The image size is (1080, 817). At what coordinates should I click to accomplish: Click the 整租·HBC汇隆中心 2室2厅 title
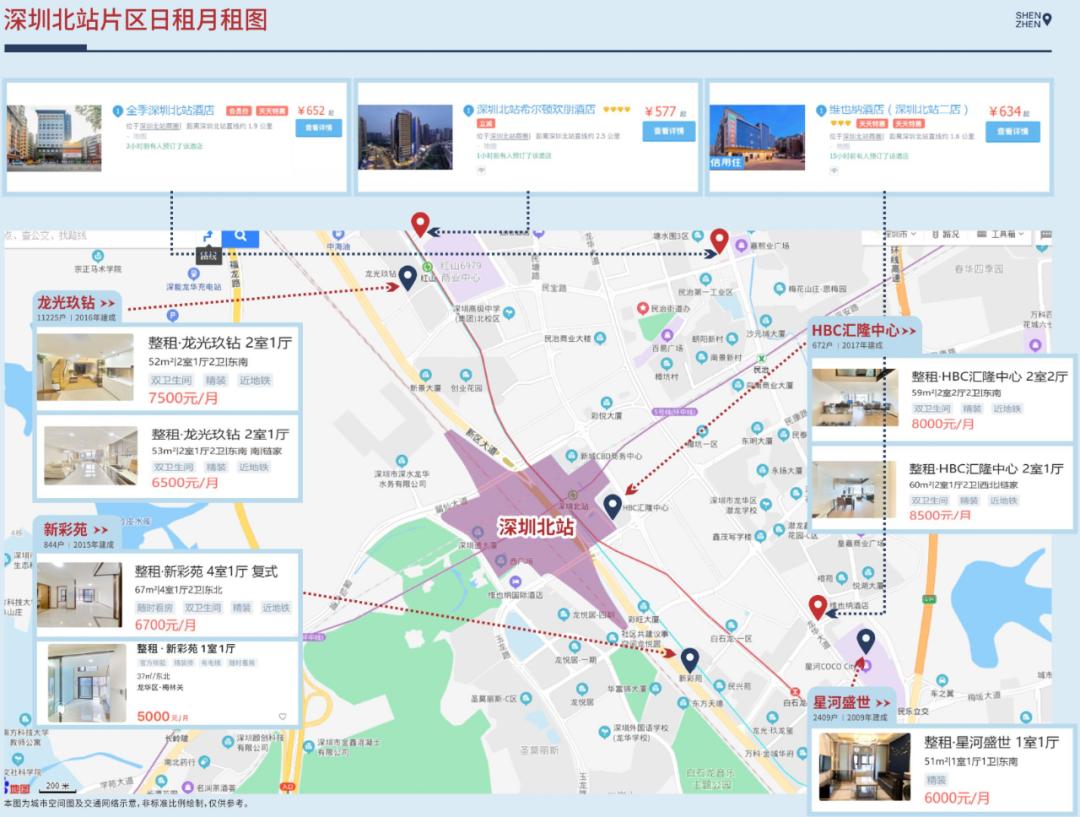click(990, 376)
